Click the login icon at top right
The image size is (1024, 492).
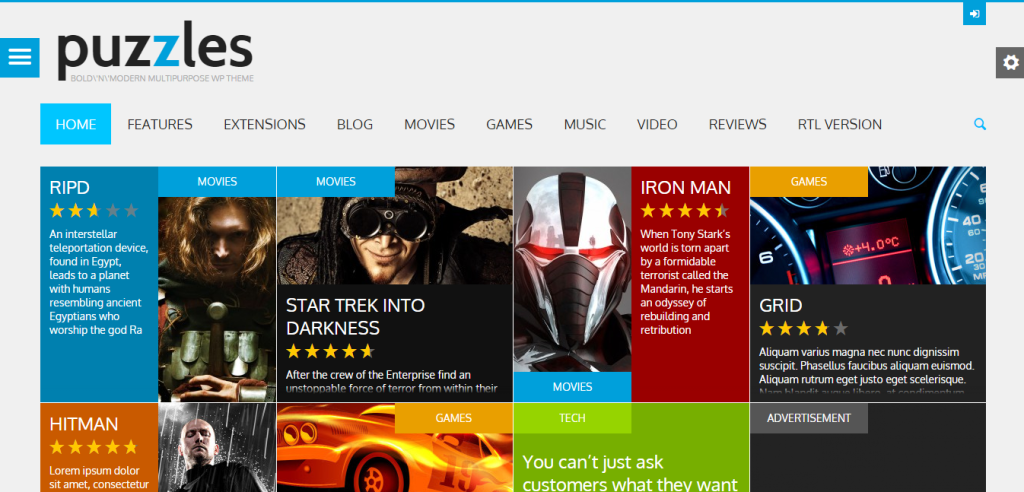point(974,14)
